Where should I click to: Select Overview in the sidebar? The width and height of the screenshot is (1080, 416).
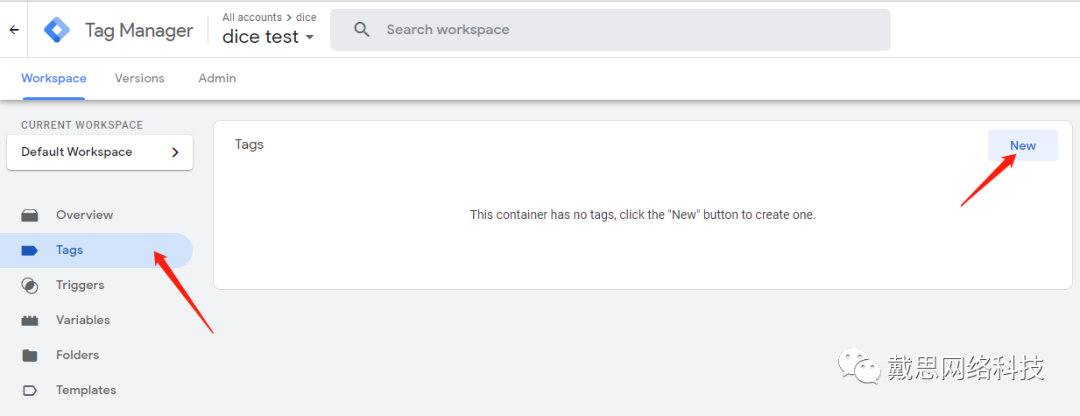[96, 215]
